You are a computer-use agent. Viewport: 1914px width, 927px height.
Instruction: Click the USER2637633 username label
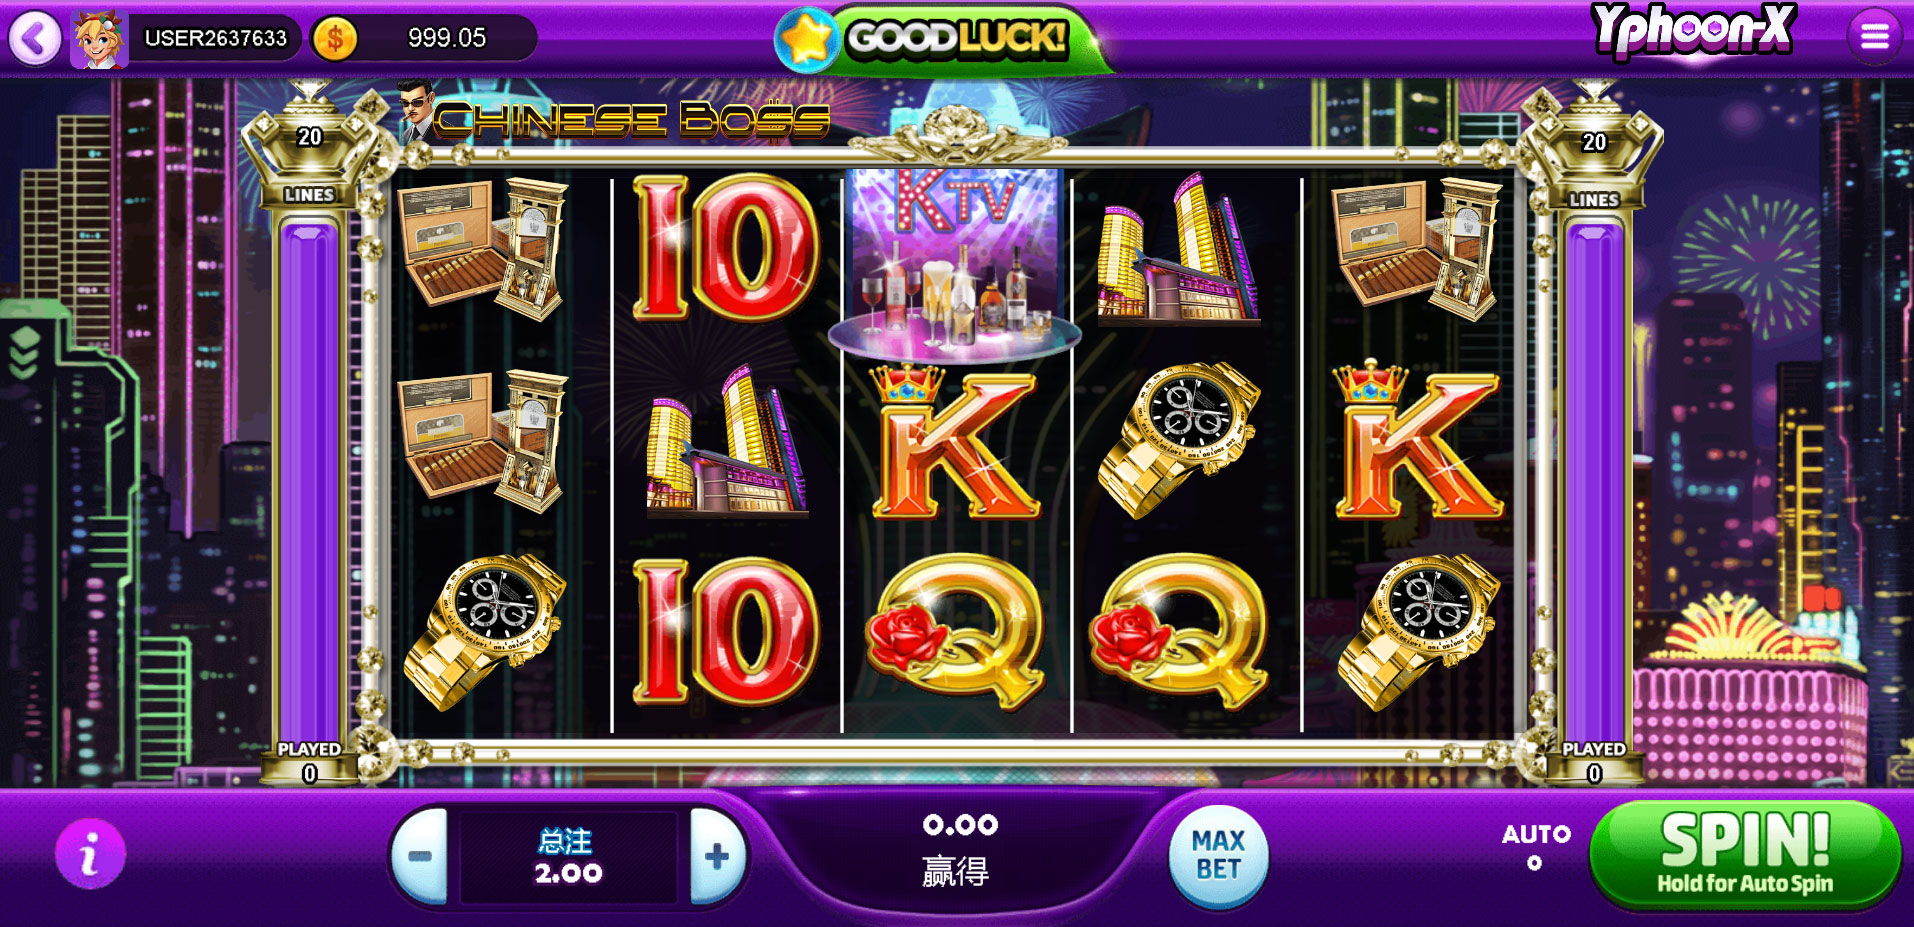coord(216,38)
